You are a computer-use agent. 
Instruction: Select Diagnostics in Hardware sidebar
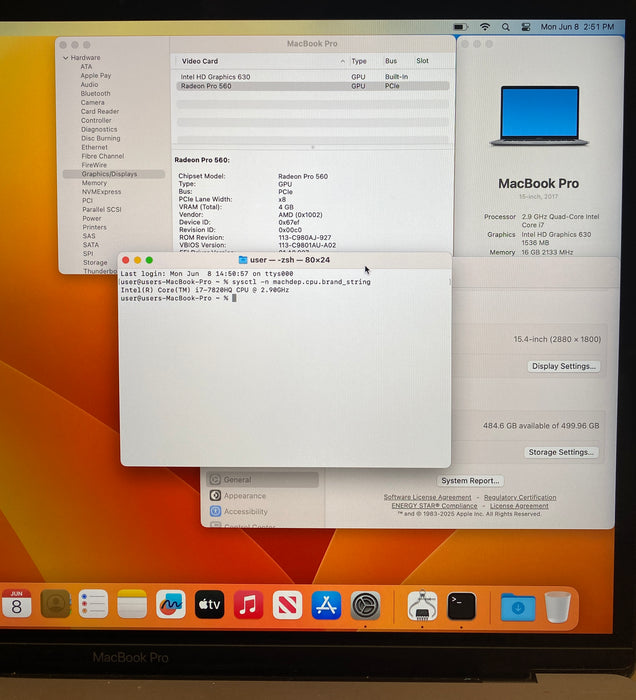pos(99,129)
